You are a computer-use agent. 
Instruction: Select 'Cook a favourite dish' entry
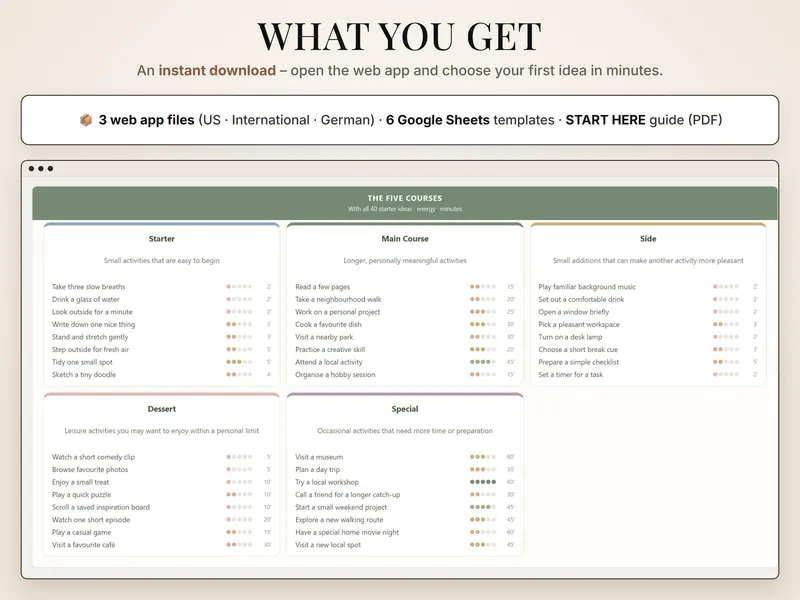point(405,324)
